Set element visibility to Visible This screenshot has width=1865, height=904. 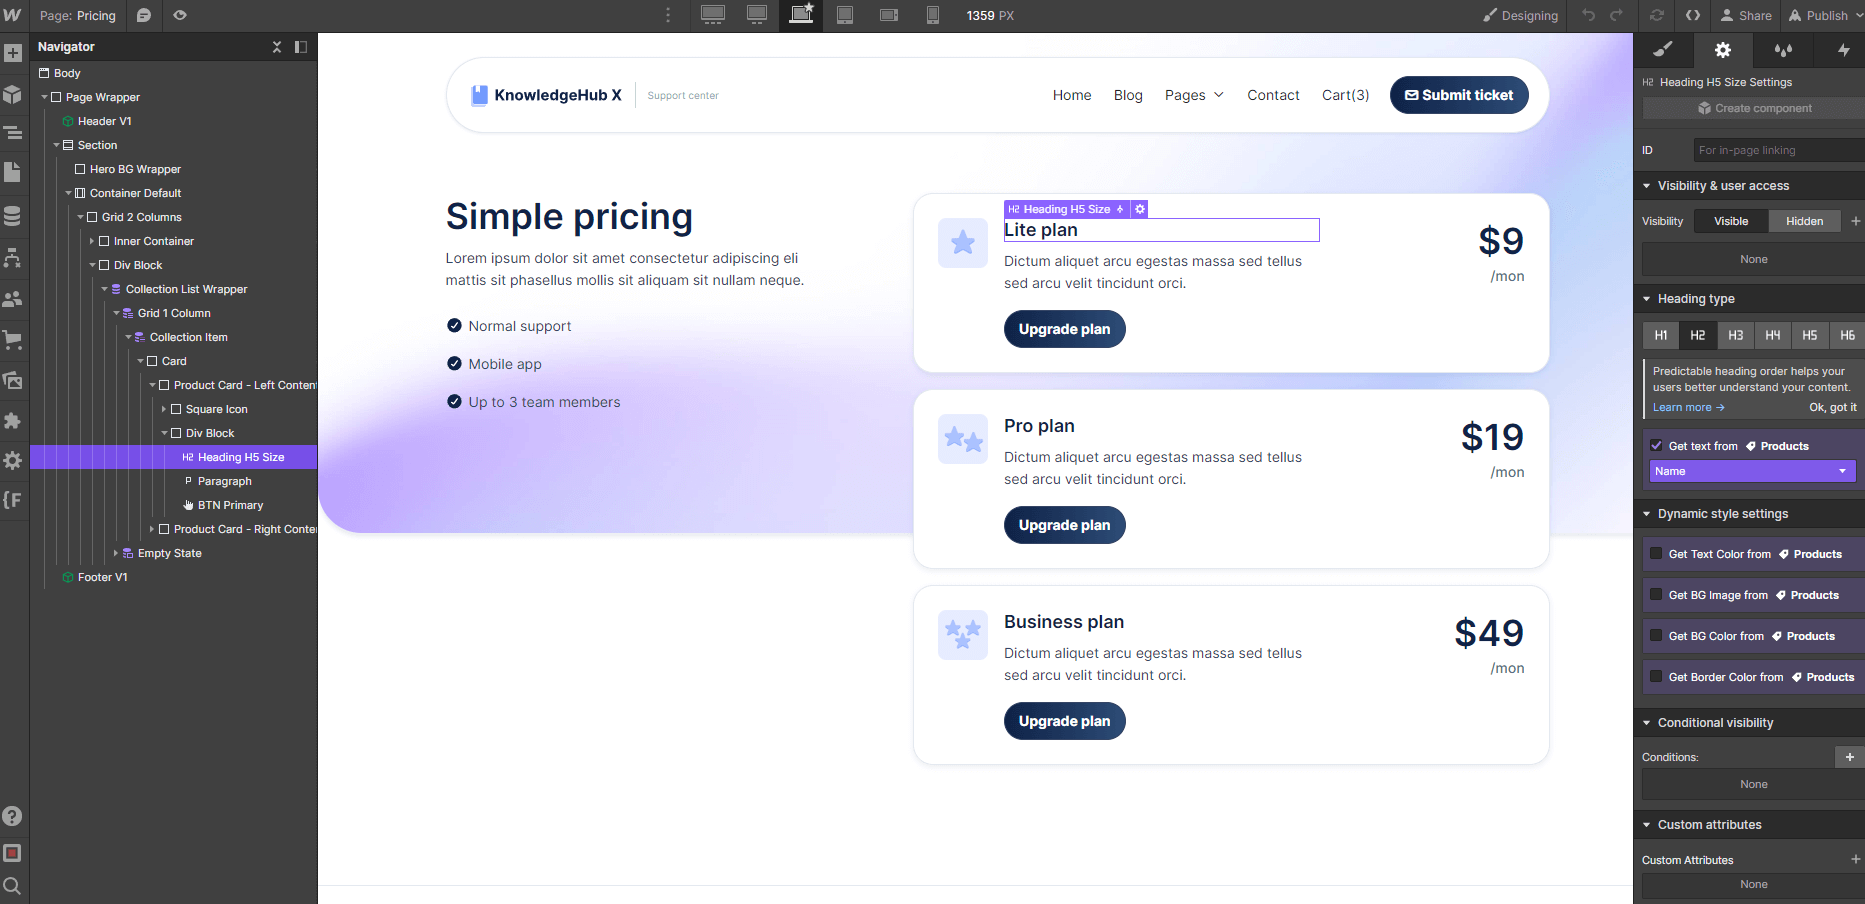pyautogui.click(x=1731, y=220)
